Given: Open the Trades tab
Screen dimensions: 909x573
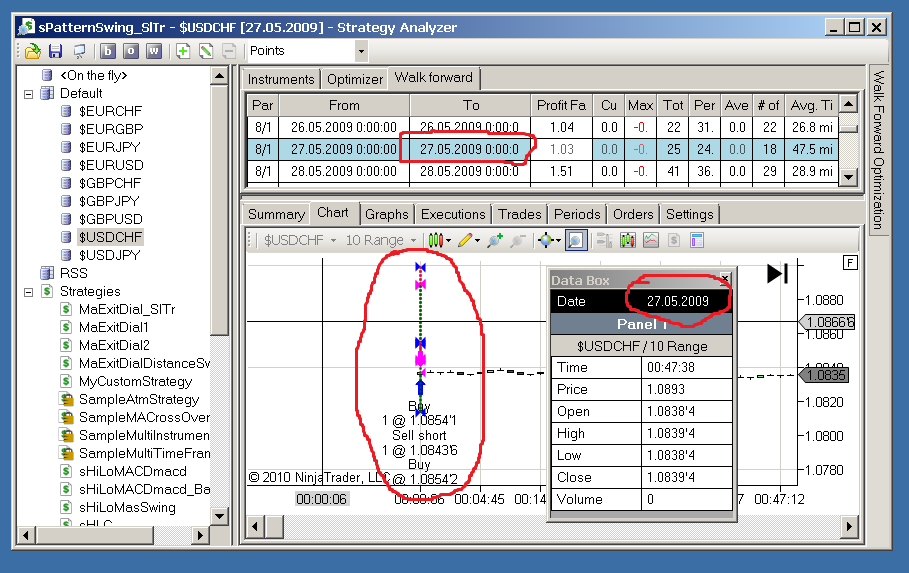Looking at the screenshot, I should (x=519, y=215).
